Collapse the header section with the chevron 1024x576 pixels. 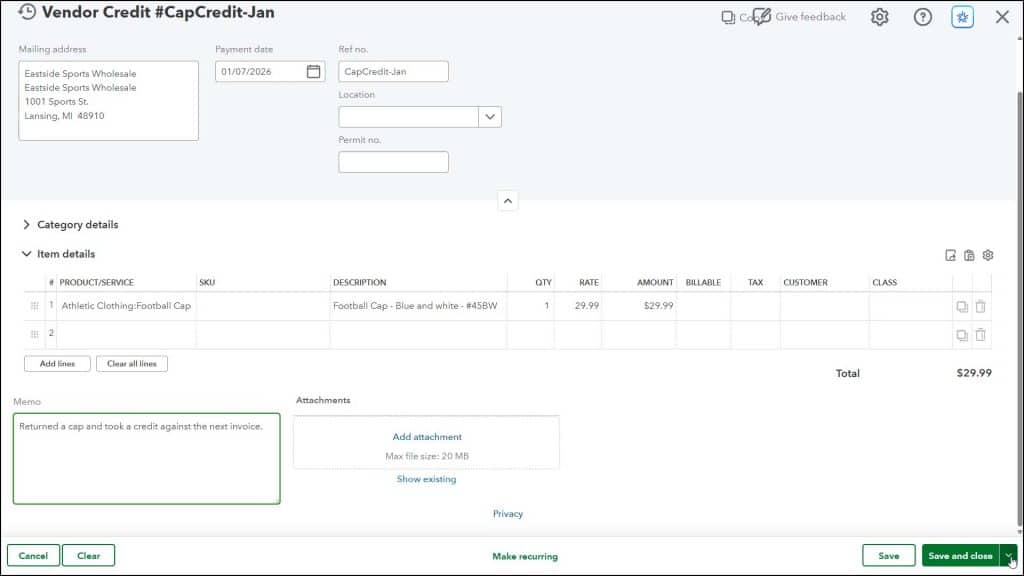(x=508, y=200)
